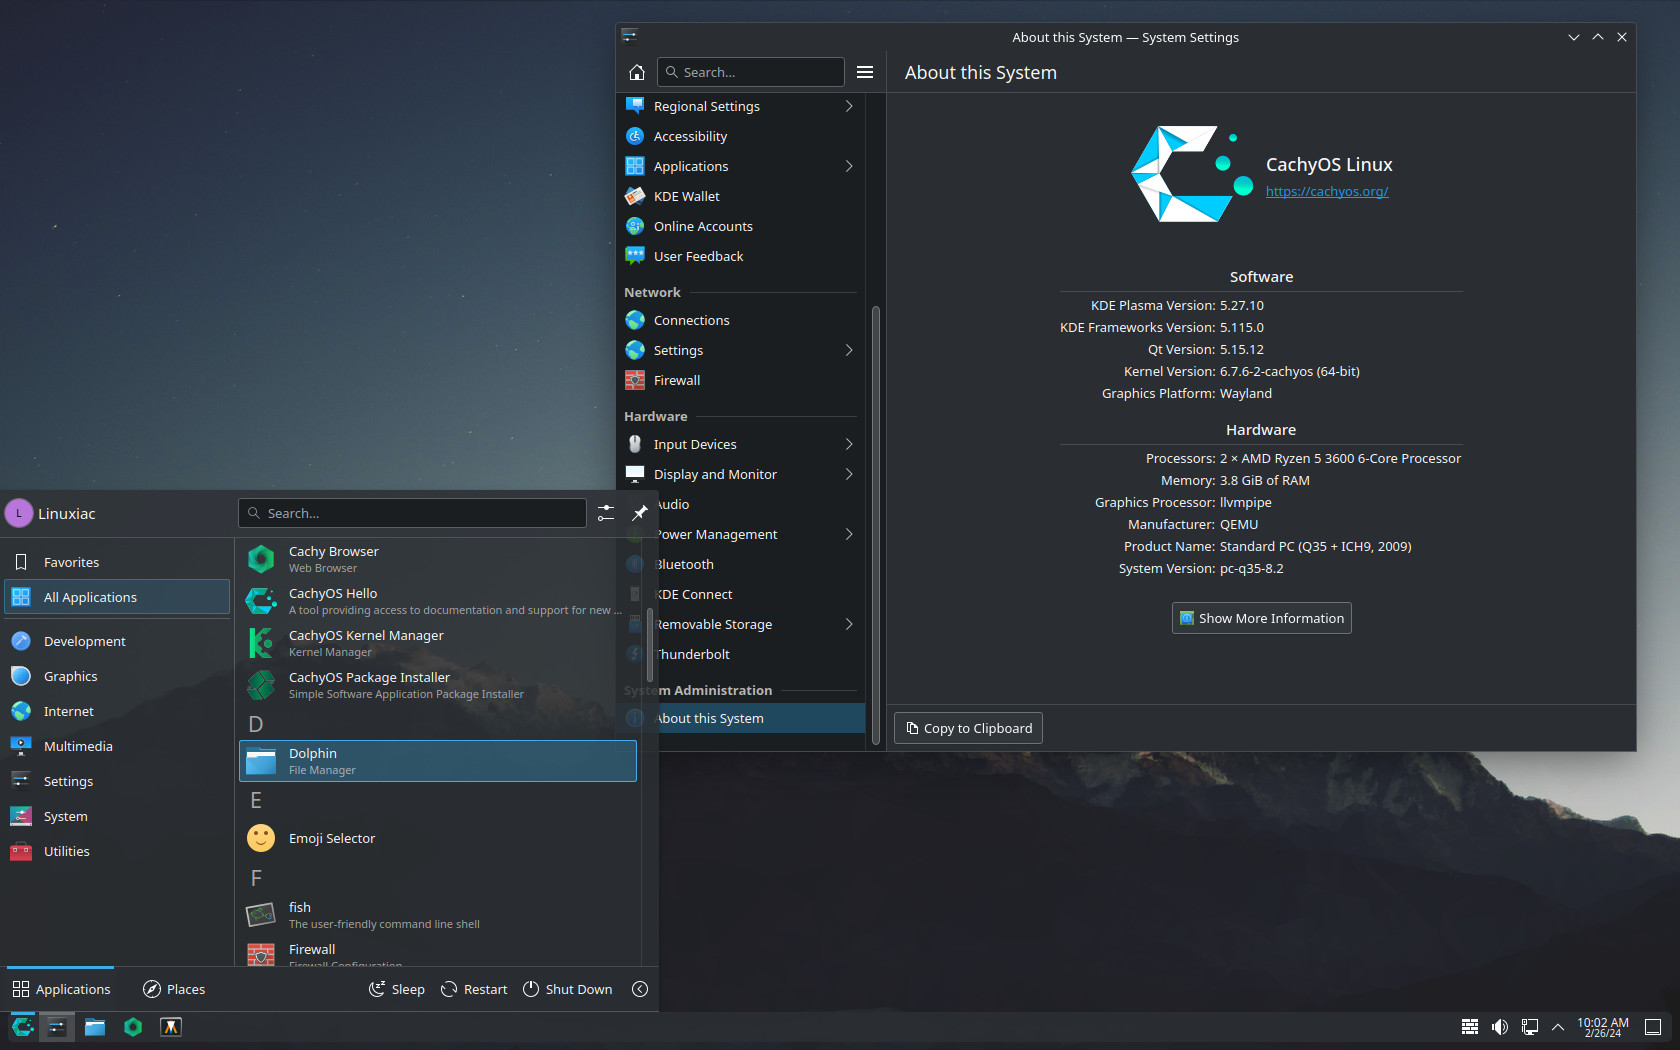Screen dimensions: 1680x1050
Task: Click Copy to Clipboard button
Action: point(968,728)
